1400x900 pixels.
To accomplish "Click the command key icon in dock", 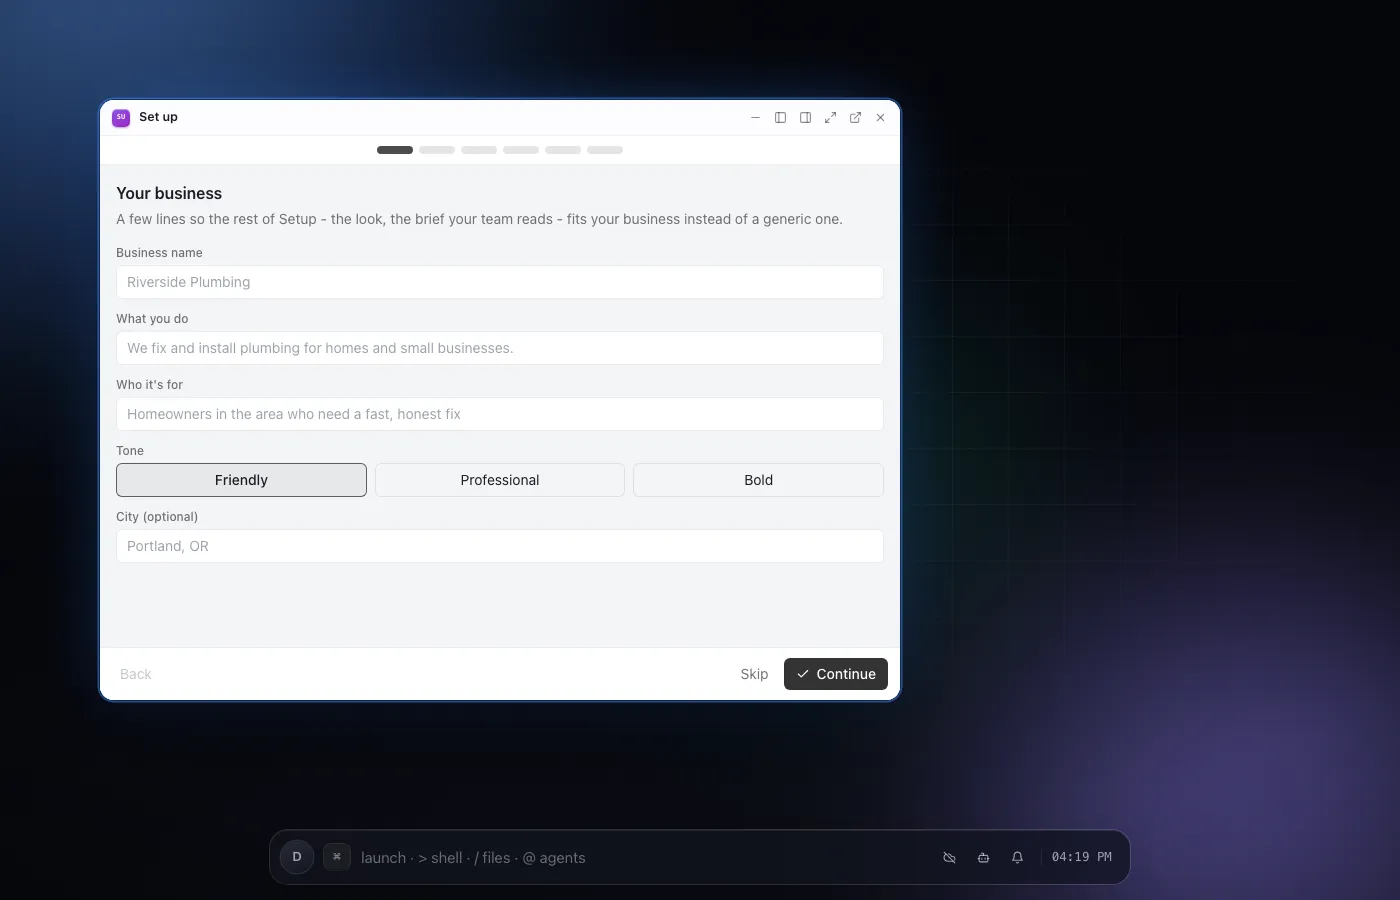I will 337,857.
